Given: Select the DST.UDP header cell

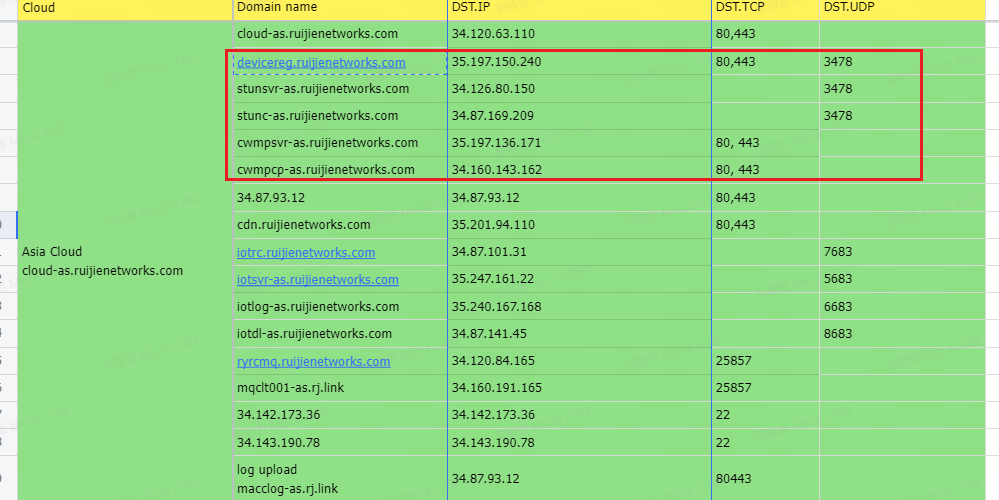Looking at the screenshot, I should click(902, 8).
